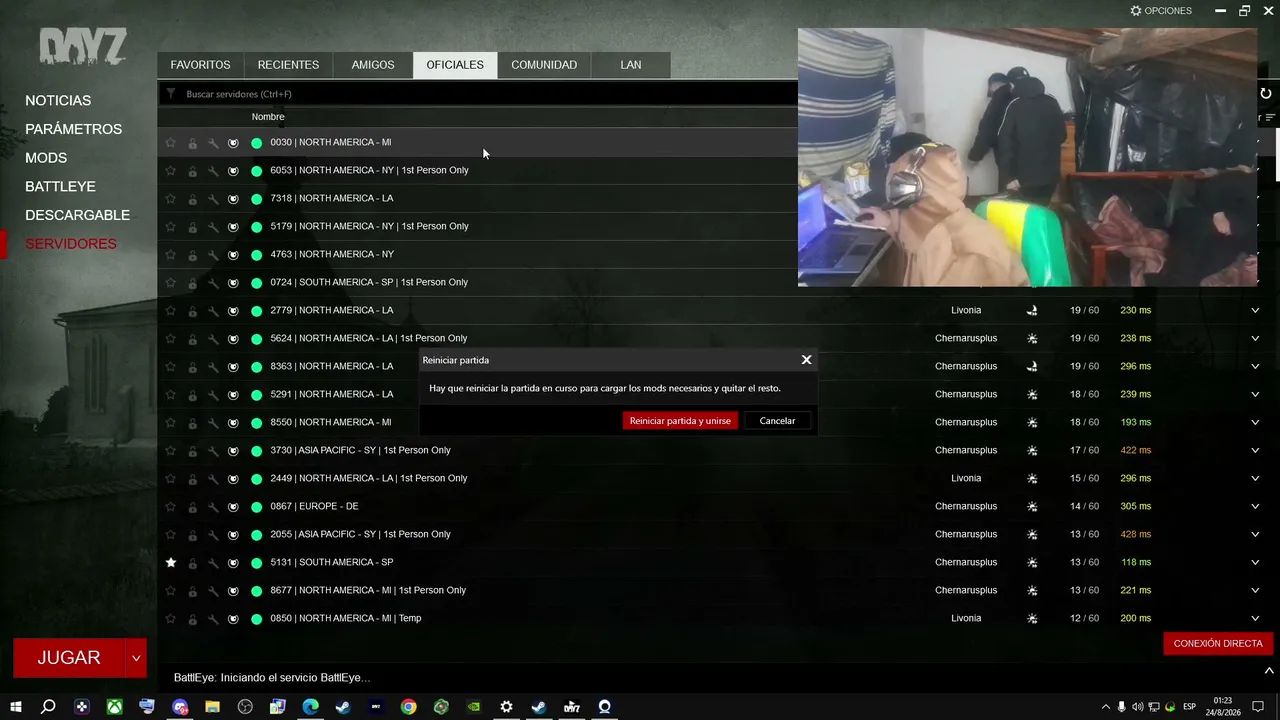Click the 118 ms ping value

pyautogui.click(x=1136, y=563)
